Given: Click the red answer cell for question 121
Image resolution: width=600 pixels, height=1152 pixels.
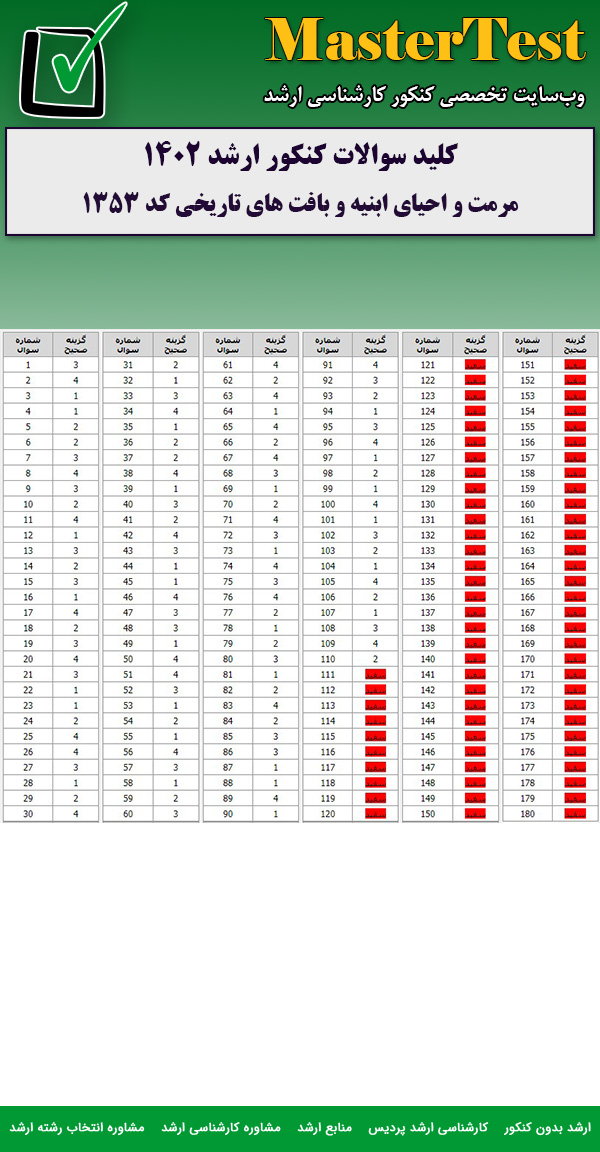Looking at the screenshot, I should (x=475, y=365).
